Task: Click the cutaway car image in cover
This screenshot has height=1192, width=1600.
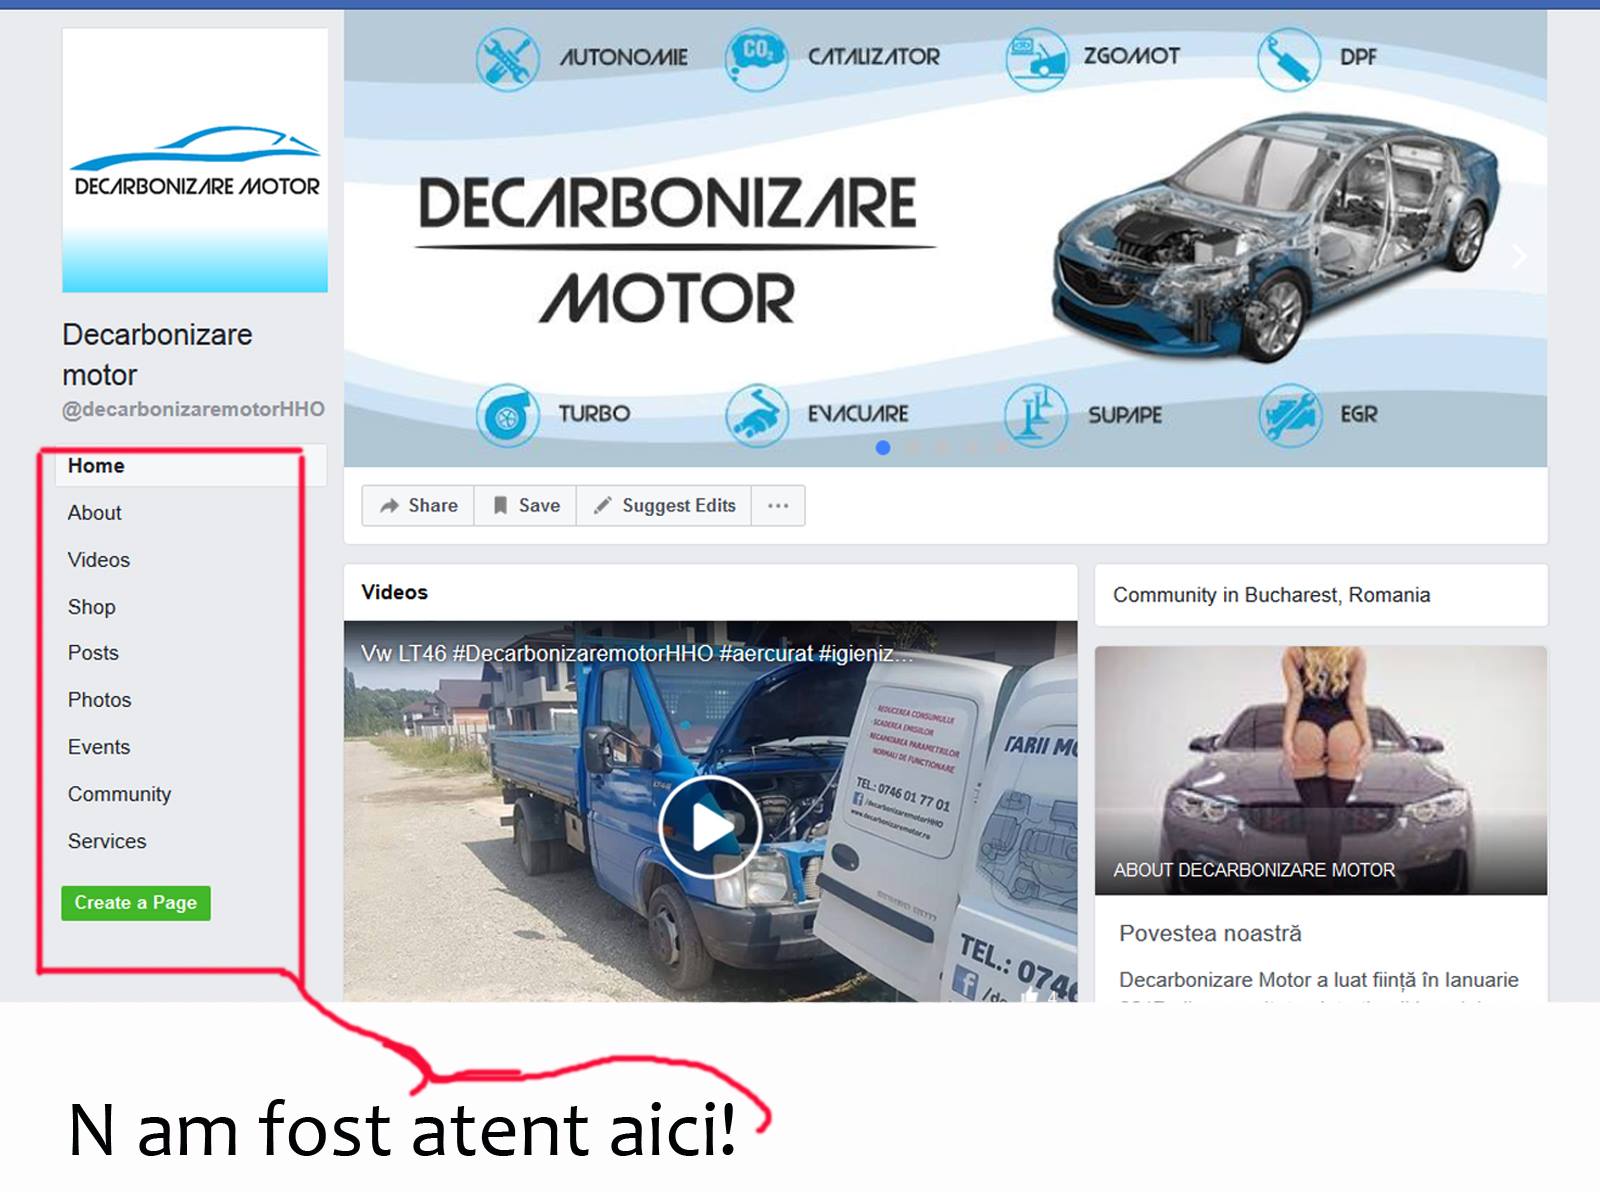Action: [x=1275, y=237]
